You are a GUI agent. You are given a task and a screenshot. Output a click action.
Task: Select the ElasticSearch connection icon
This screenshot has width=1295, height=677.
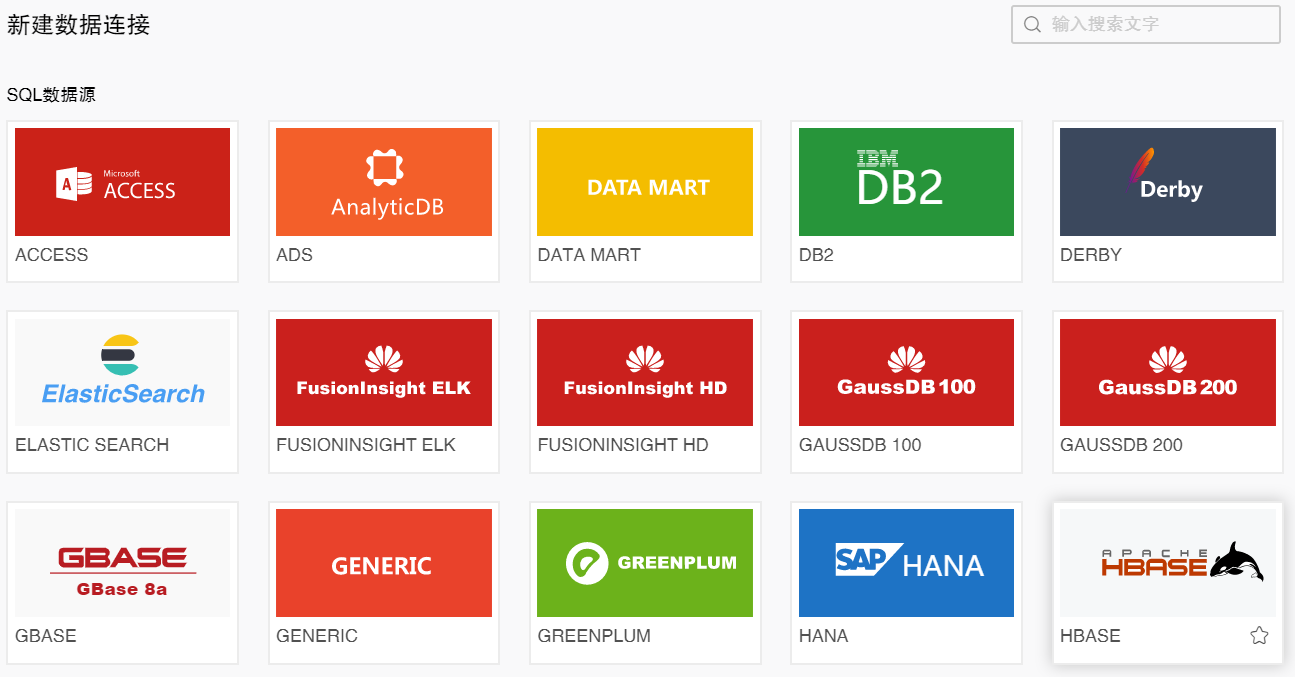(x=122, y=372)
